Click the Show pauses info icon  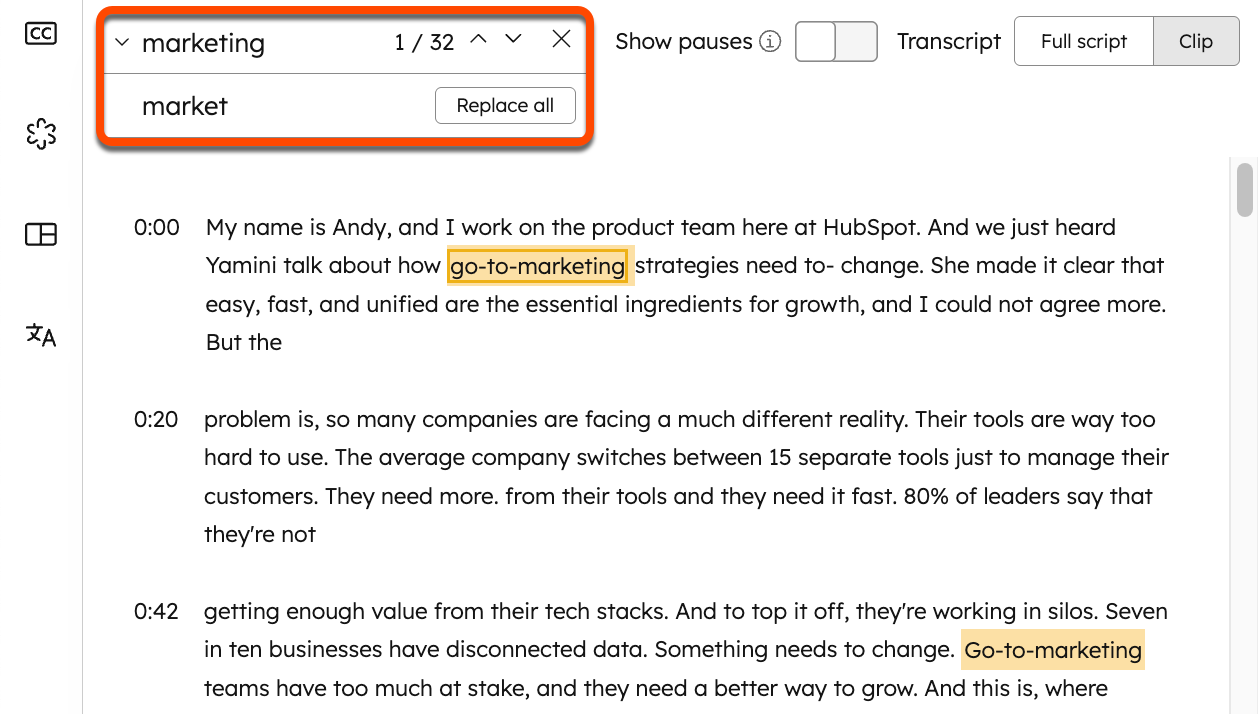pos(770,42)
